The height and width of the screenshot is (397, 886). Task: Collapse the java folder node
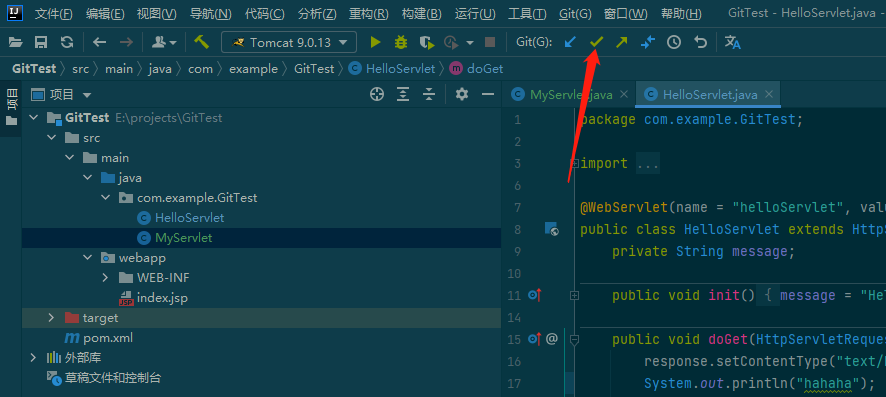tap(88, 178)
